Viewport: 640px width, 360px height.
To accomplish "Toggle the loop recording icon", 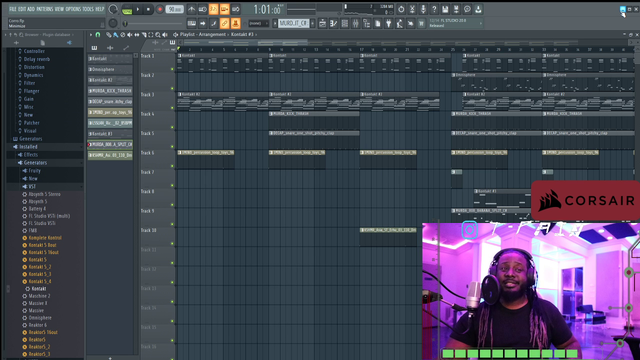I will [x=236, y=9].
